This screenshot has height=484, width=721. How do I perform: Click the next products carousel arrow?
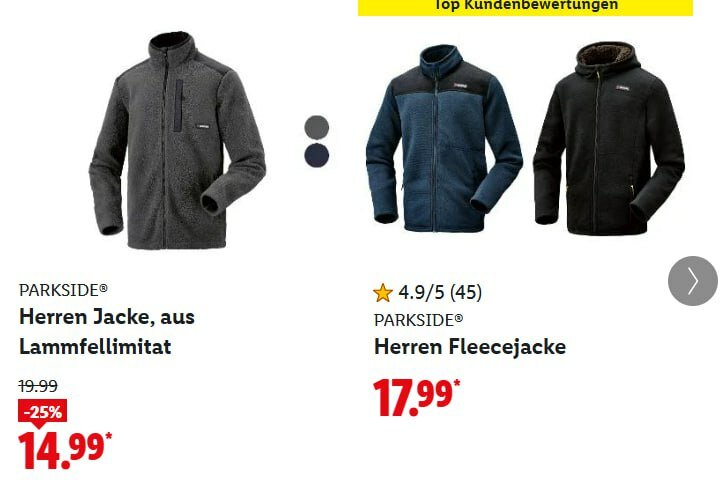692,281
